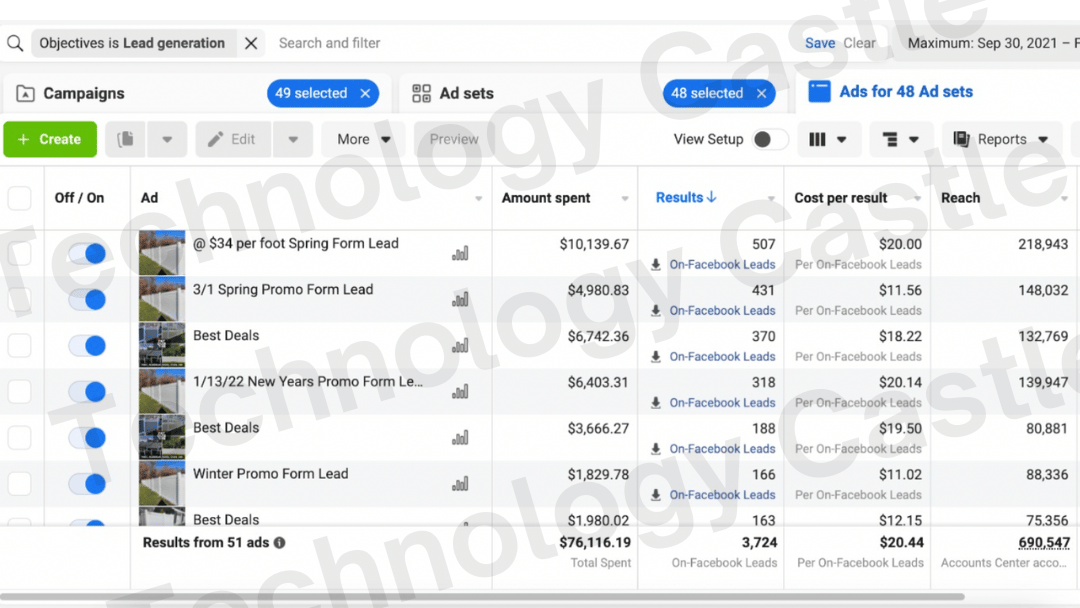Open the Reports dropdown

click(x=1001, y=140)
